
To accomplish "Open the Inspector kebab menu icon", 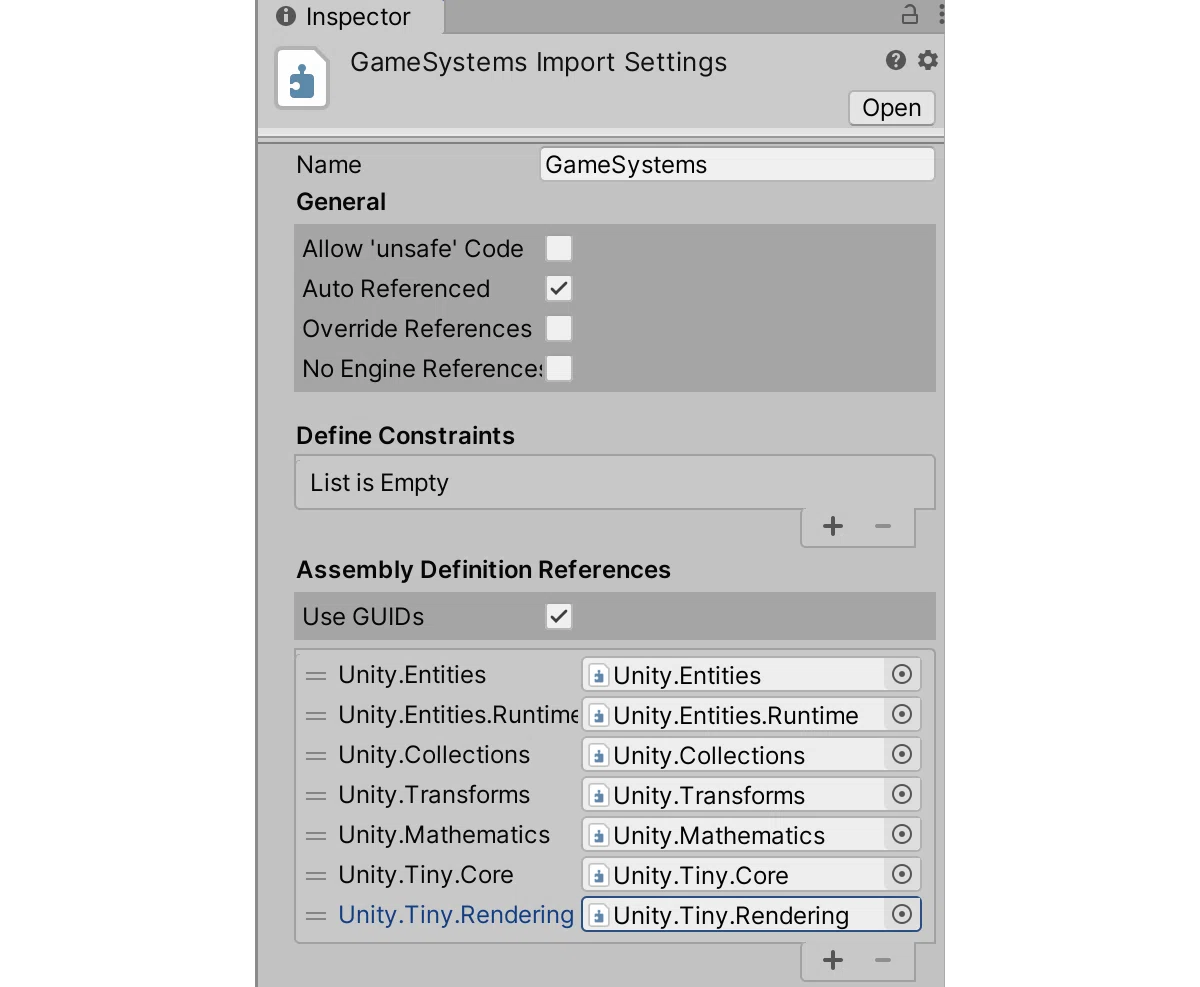I will click(941, 14).
